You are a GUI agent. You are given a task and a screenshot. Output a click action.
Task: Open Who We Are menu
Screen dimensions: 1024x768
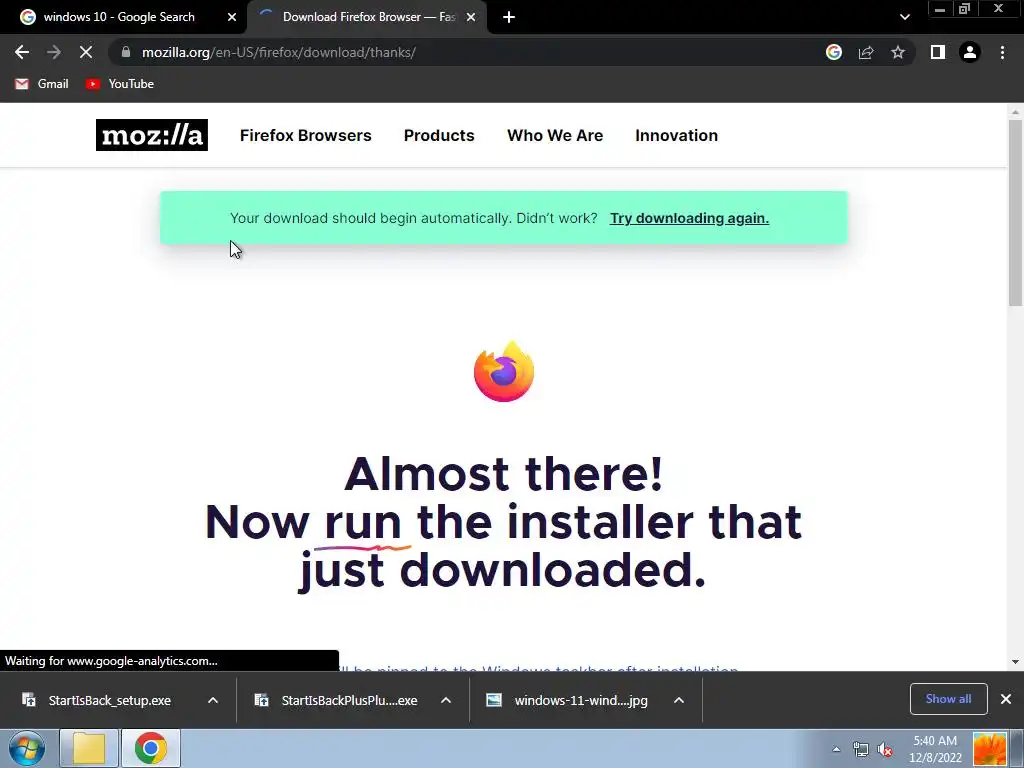[555, 135]
